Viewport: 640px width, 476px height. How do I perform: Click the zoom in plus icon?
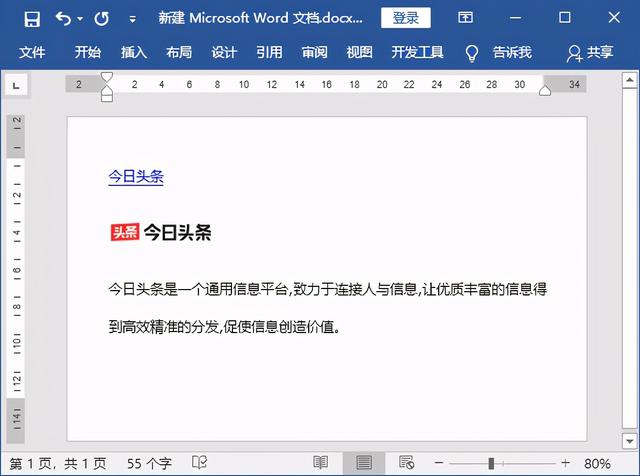[x=565, y=463]
